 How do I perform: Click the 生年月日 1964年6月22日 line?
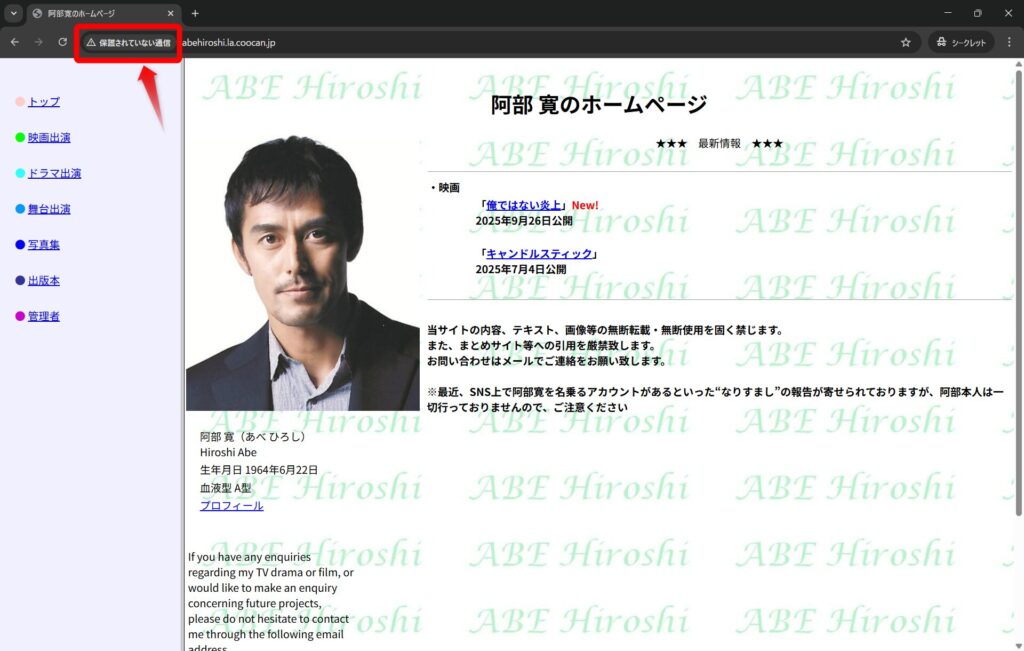pos(259,470)
